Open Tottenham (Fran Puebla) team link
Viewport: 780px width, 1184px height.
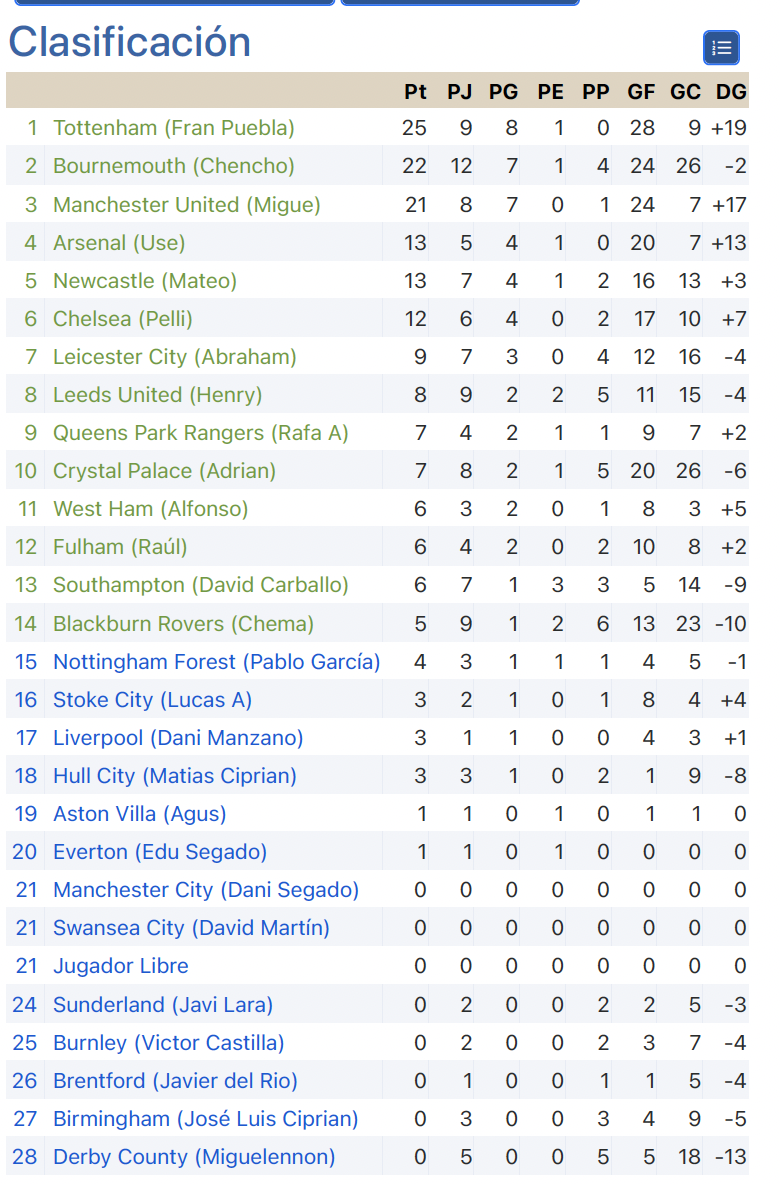pos(173,128)
